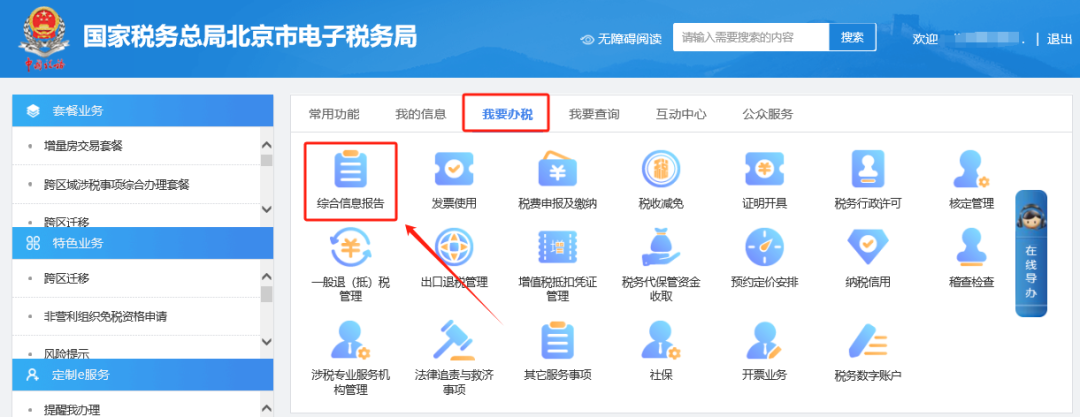This screenshot has width=1080, height=417.
Task: Enable 无障碍阅读 mode
Action: [x=621, y=39]
